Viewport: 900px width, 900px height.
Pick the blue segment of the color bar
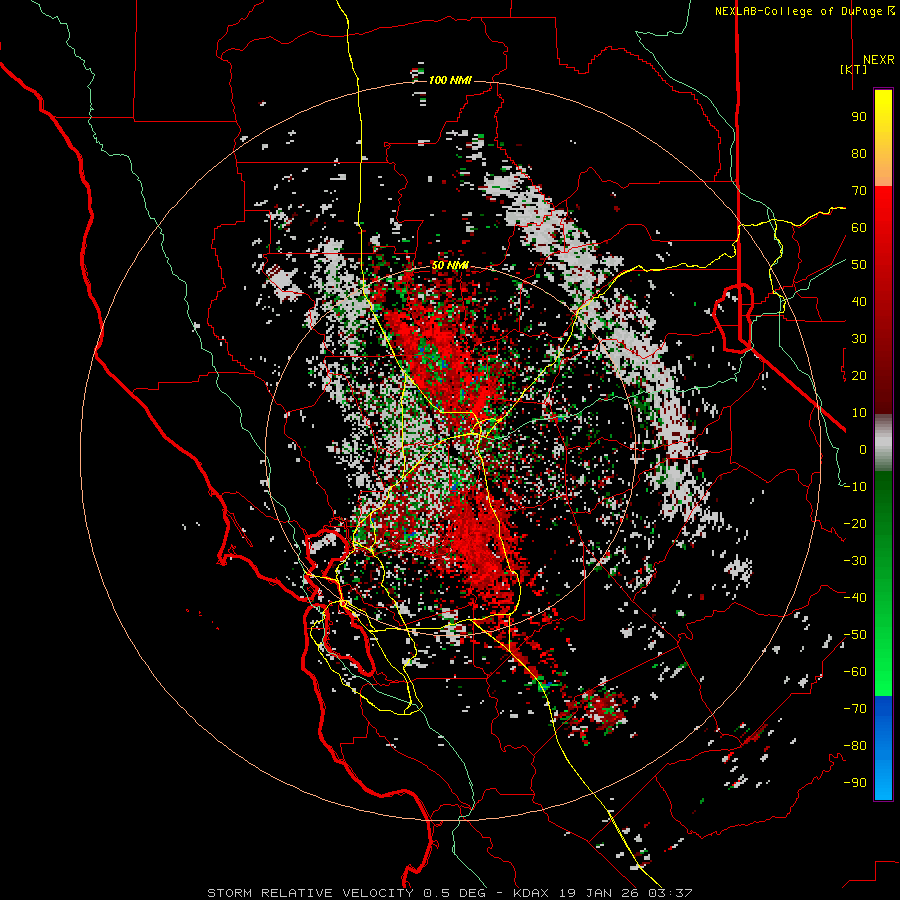point(883,748)
